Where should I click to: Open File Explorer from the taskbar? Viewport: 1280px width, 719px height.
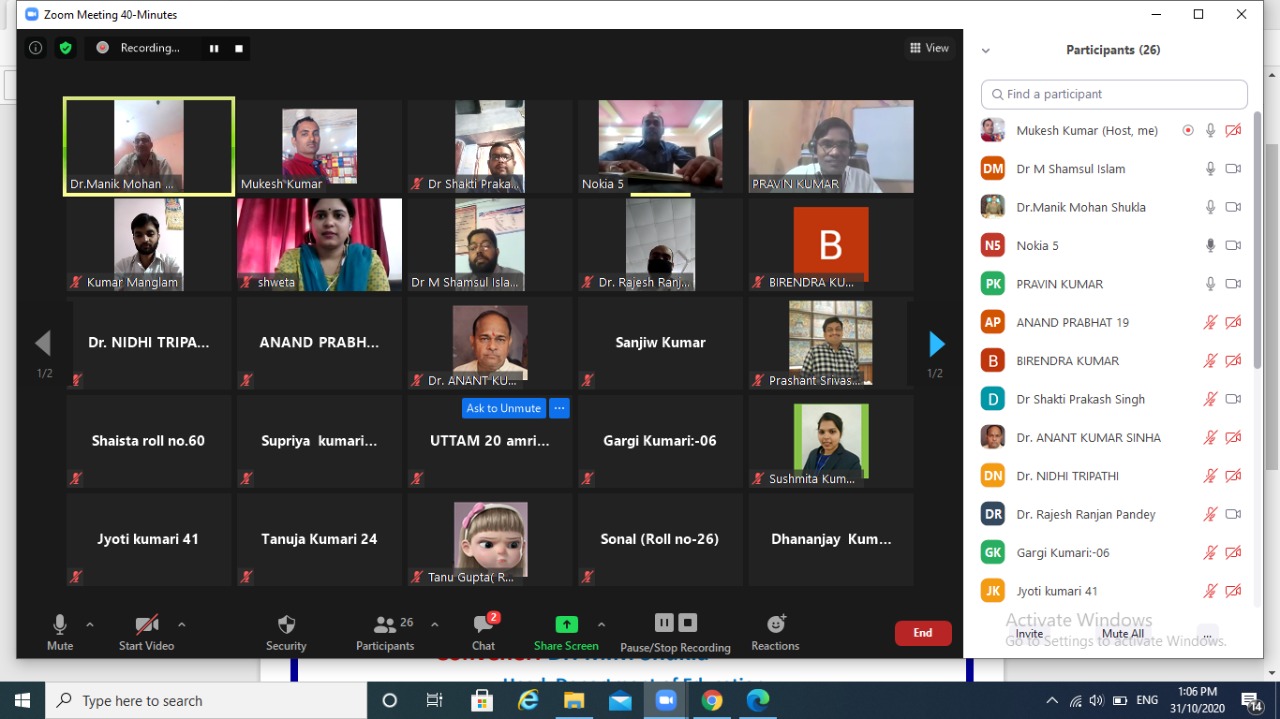tap(574, 700)
